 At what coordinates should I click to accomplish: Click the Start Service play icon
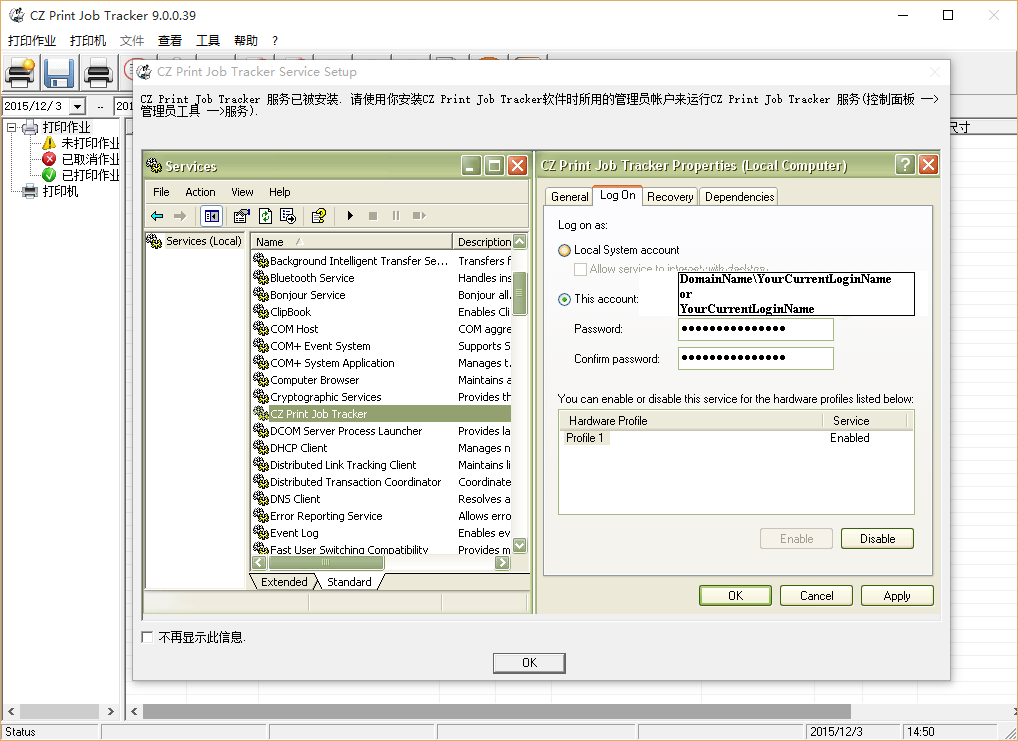tap(350, 216)
